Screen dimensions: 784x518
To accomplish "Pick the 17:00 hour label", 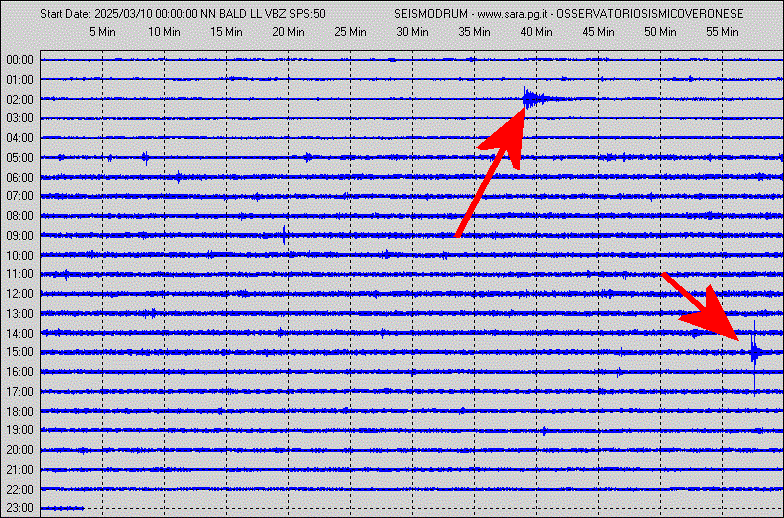I will [x=20, y=392].
